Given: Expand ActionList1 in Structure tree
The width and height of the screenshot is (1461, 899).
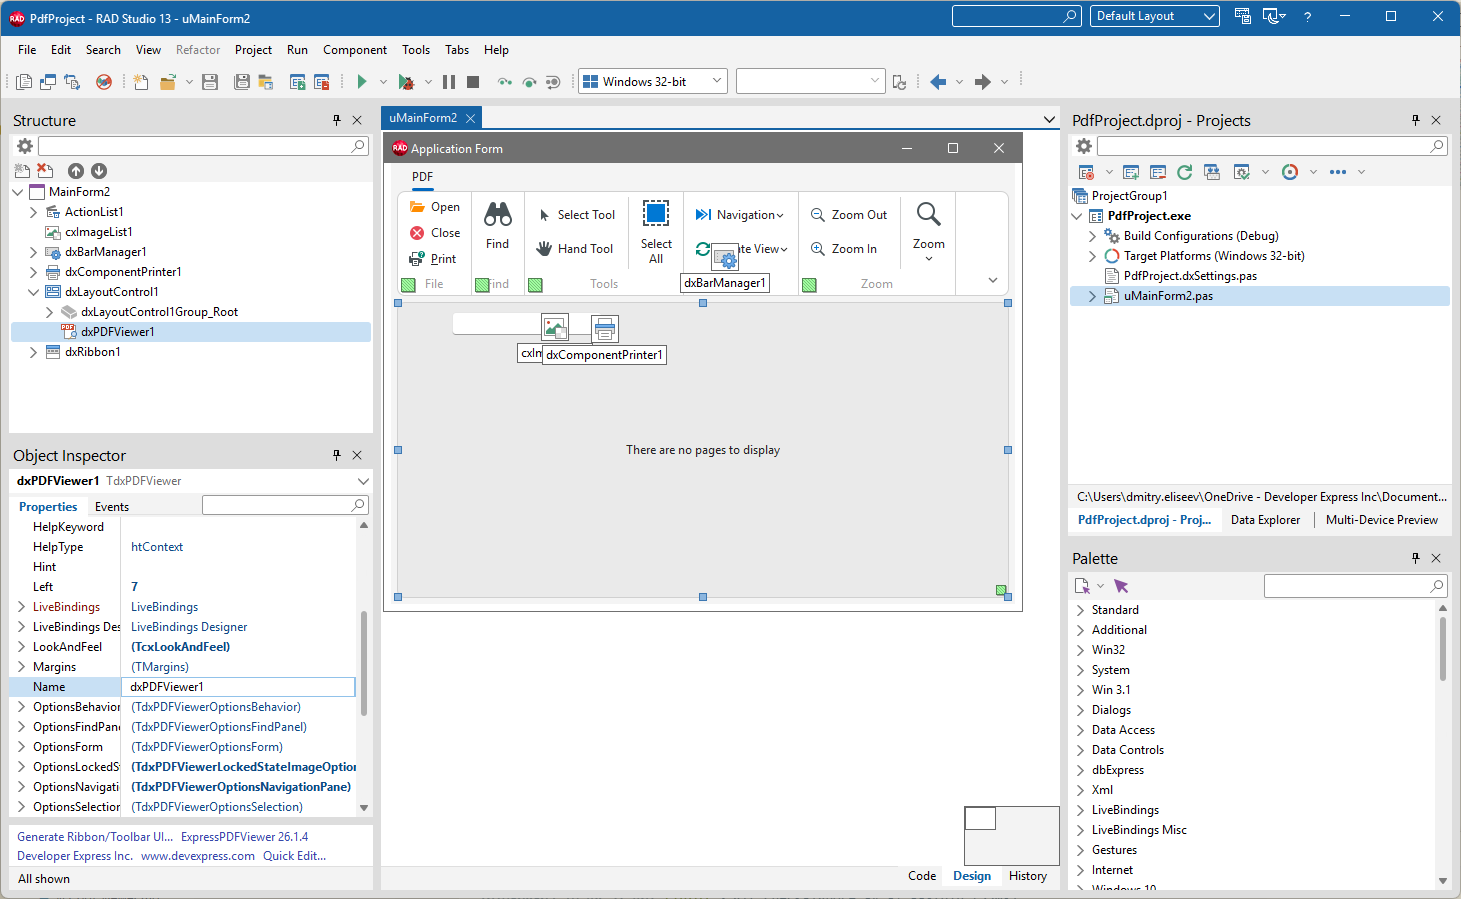Looking at the screenshot, I should pyautogui.click(x=33, y=212).
